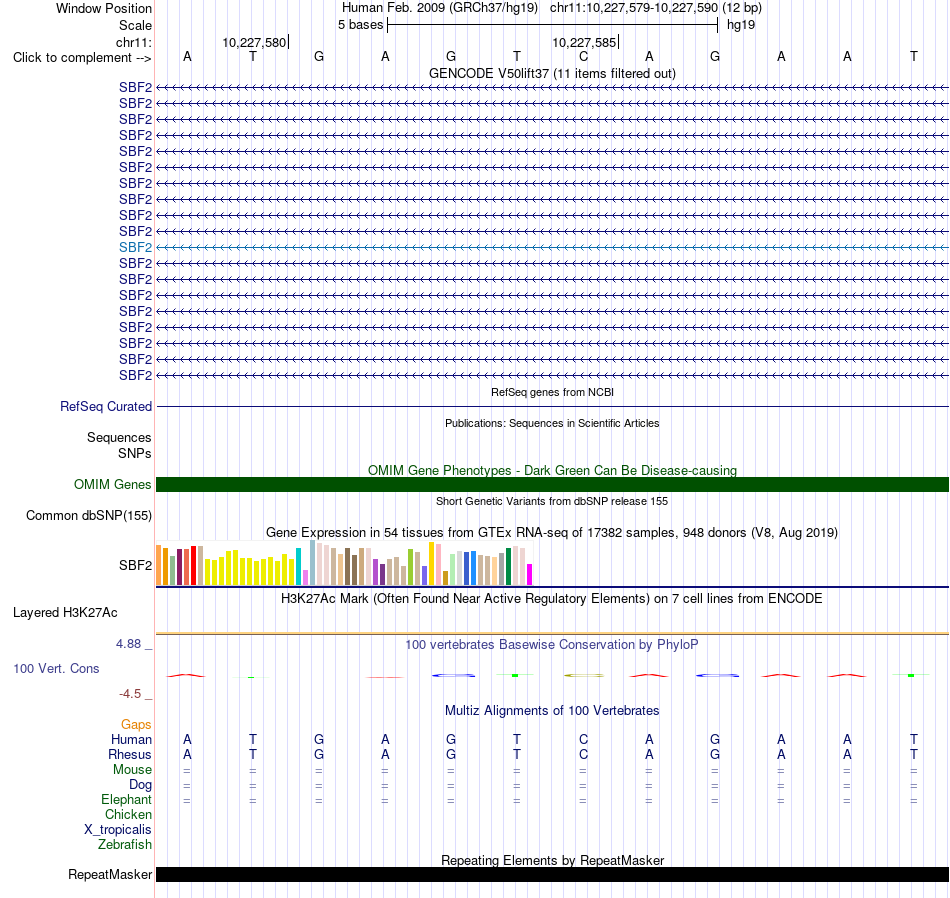Click the black RepeatMasker bar
Viewport: 950px width, 898px height.
[552, 874]
